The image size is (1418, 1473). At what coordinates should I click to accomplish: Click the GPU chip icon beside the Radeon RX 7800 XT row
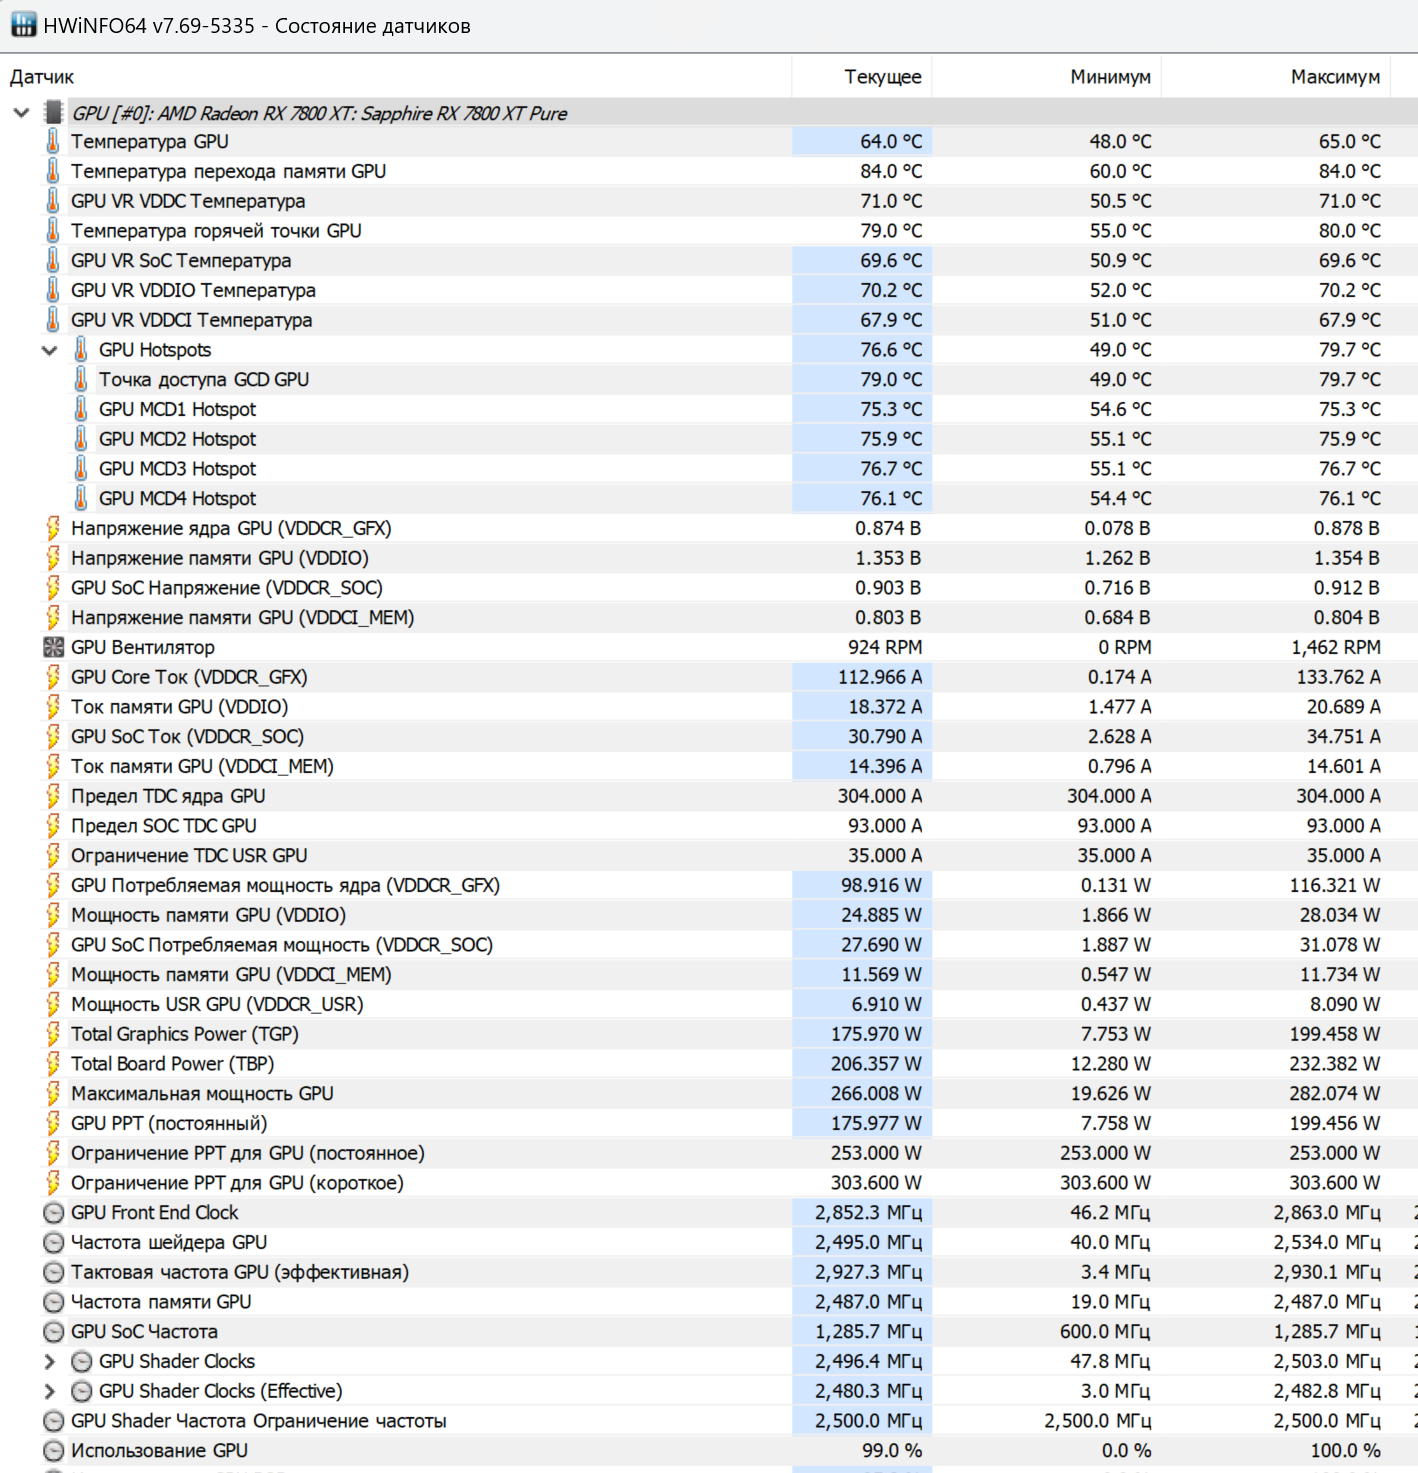pyautogui.click(x=54, y=113)
